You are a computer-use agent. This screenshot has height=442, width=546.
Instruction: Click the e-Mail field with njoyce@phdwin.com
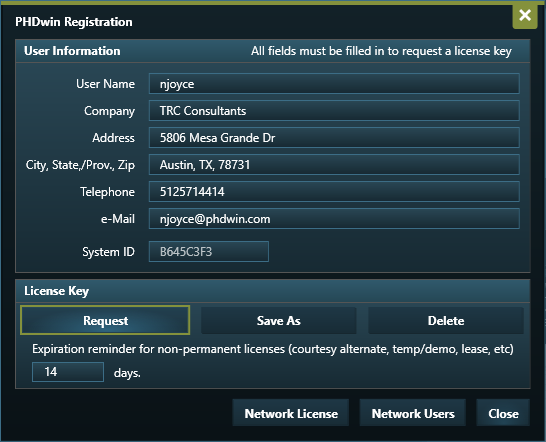pyautogui.click(x=334, y=219)
